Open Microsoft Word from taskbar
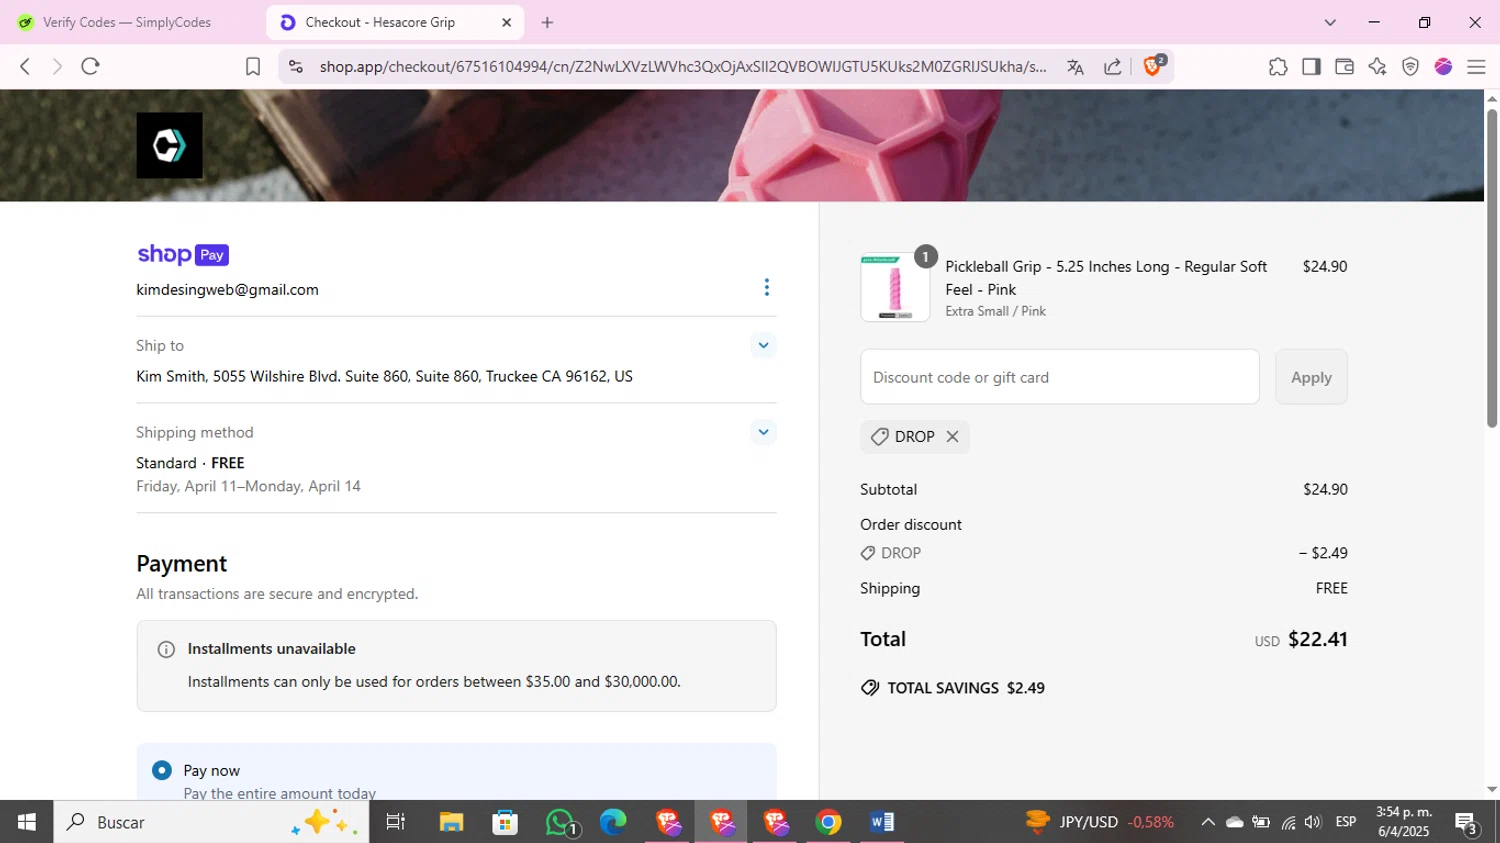 coord(882,822)
